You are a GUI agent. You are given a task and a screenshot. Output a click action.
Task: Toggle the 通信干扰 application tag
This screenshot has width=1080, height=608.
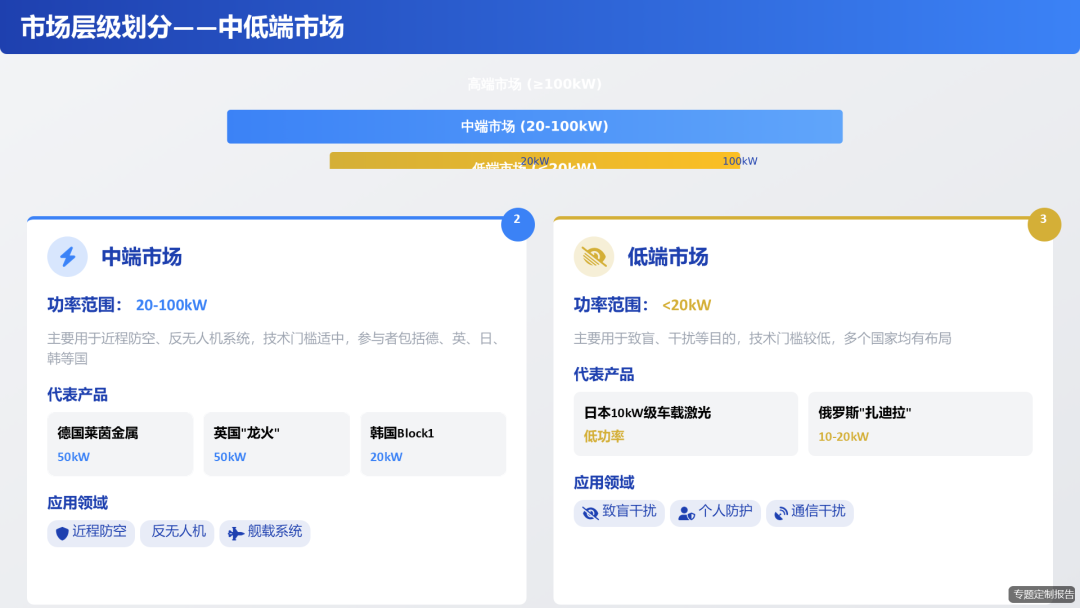point(812,512)
